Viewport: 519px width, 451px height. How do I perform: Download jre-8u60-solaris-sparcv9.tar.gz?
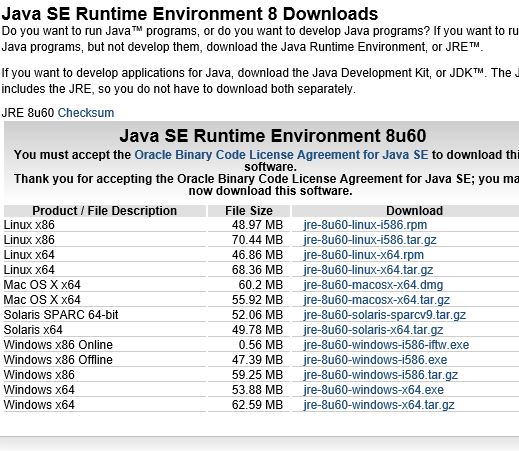[x=384, y=315]
